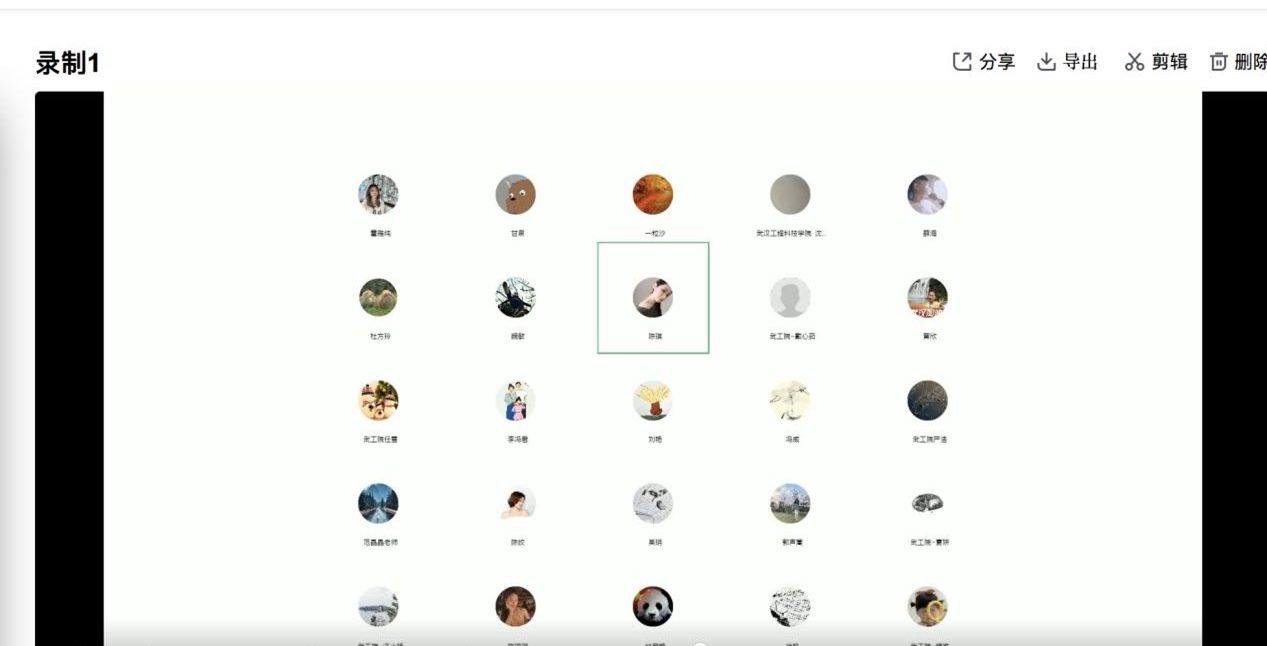
Task: Select the forest road avatar
Action: tap(378, 503)
